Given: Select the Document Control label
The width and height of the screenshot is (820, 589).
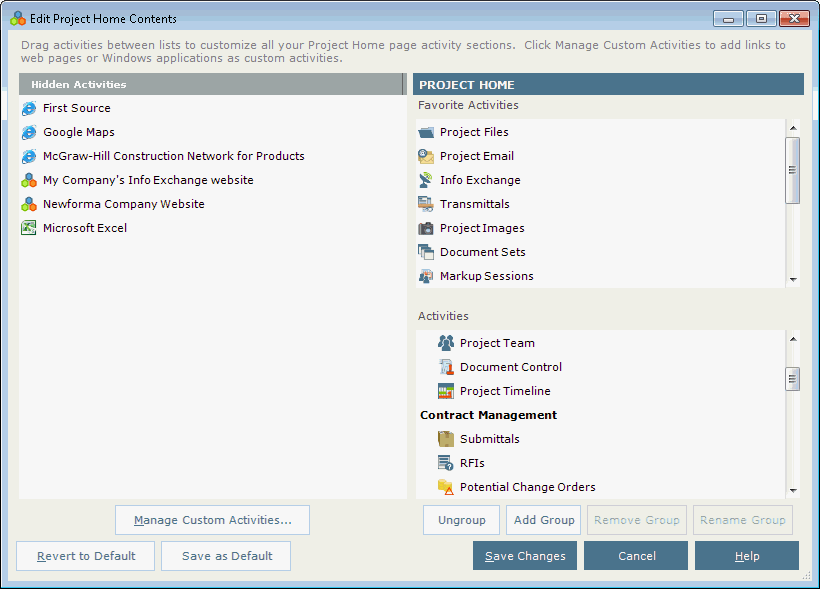Looking at the screenshot, I should (511, 367).
